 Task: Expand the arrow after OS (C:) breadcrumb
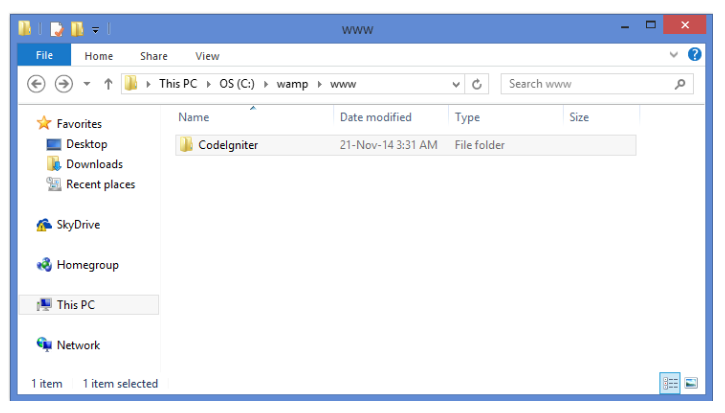(x=266, y=84)
